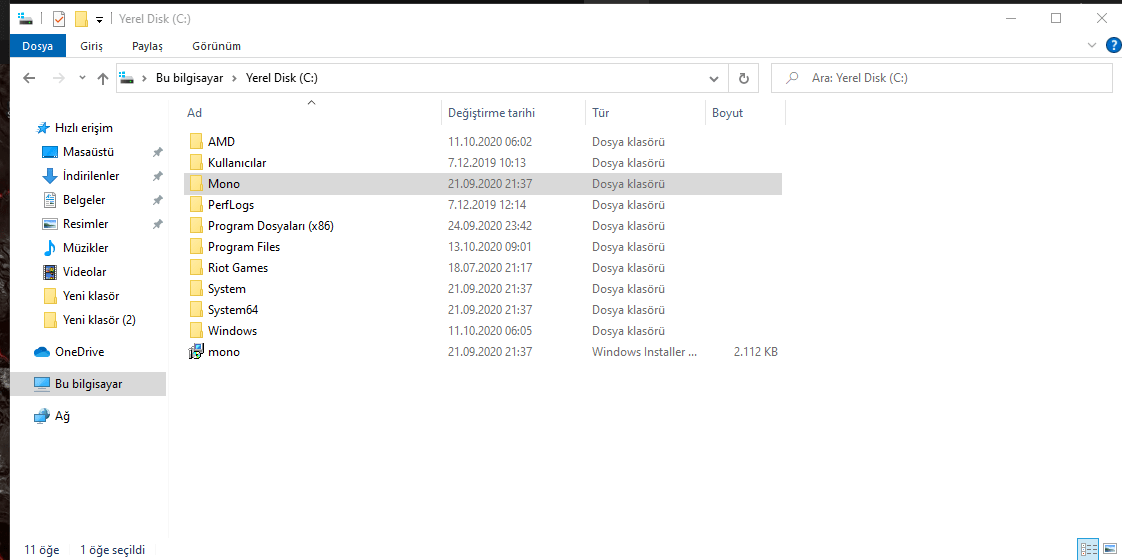This screenshot has height=560, width=1122.
Task: Open the Paylaş ribbon tab
Action: (147, 46)
